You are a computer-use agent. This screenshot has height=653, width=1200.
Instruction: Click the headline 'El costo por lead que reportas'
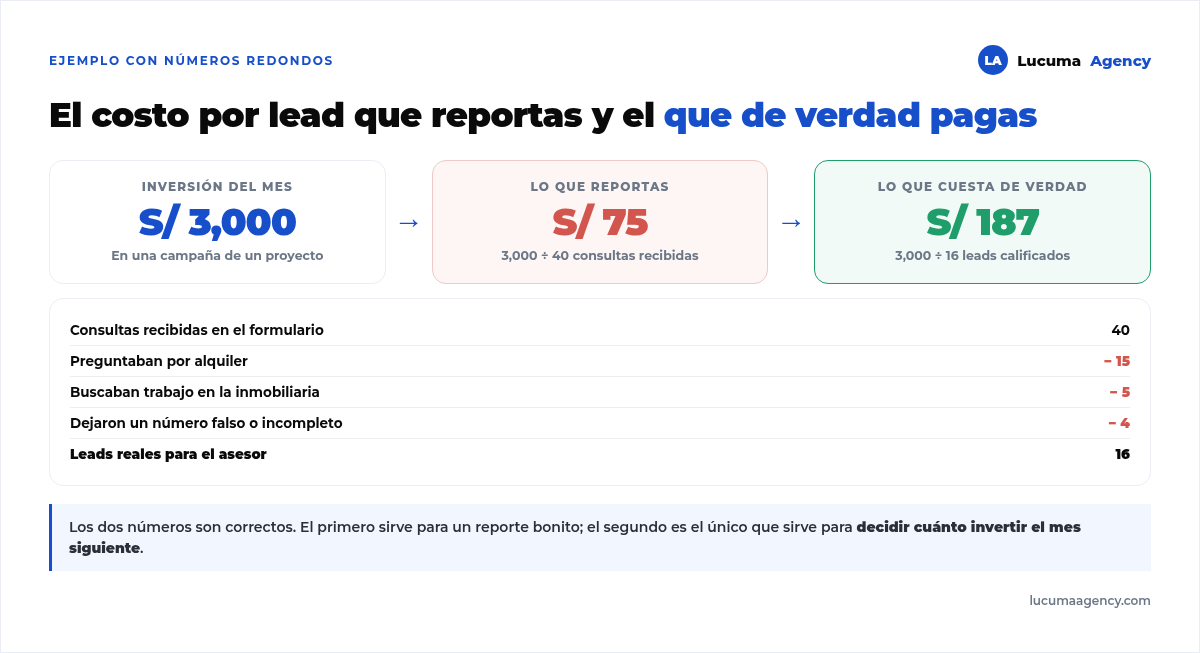pyautogui.click(x=316, y=116)
